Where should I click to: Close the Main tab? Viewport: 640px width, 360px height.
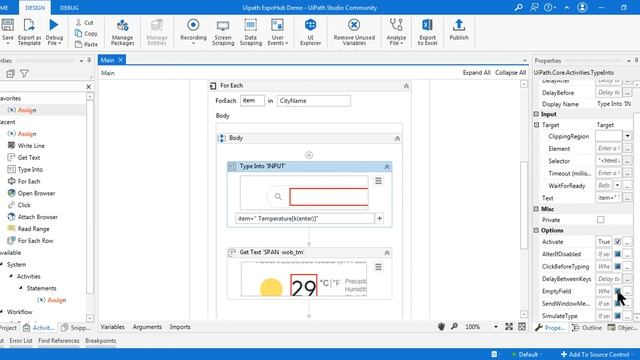click(121, 60)
